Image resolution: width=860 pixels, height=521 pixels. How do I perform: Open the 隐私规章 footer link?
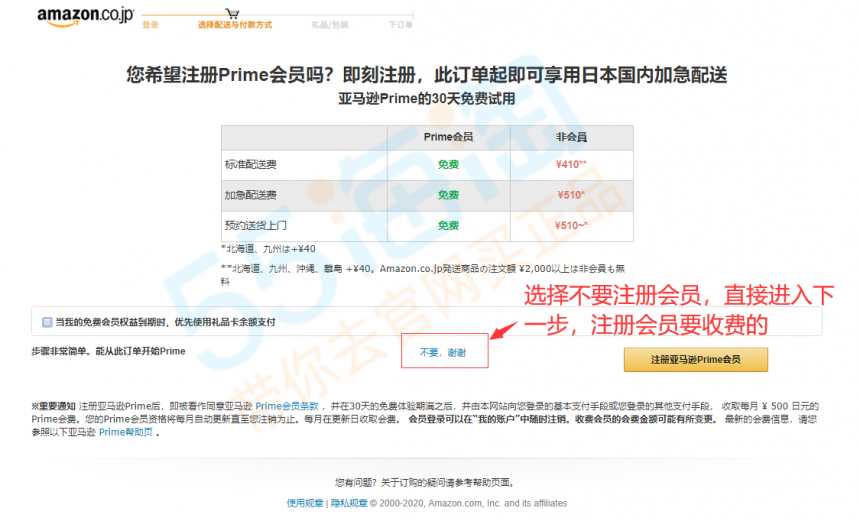click(349, 503)
